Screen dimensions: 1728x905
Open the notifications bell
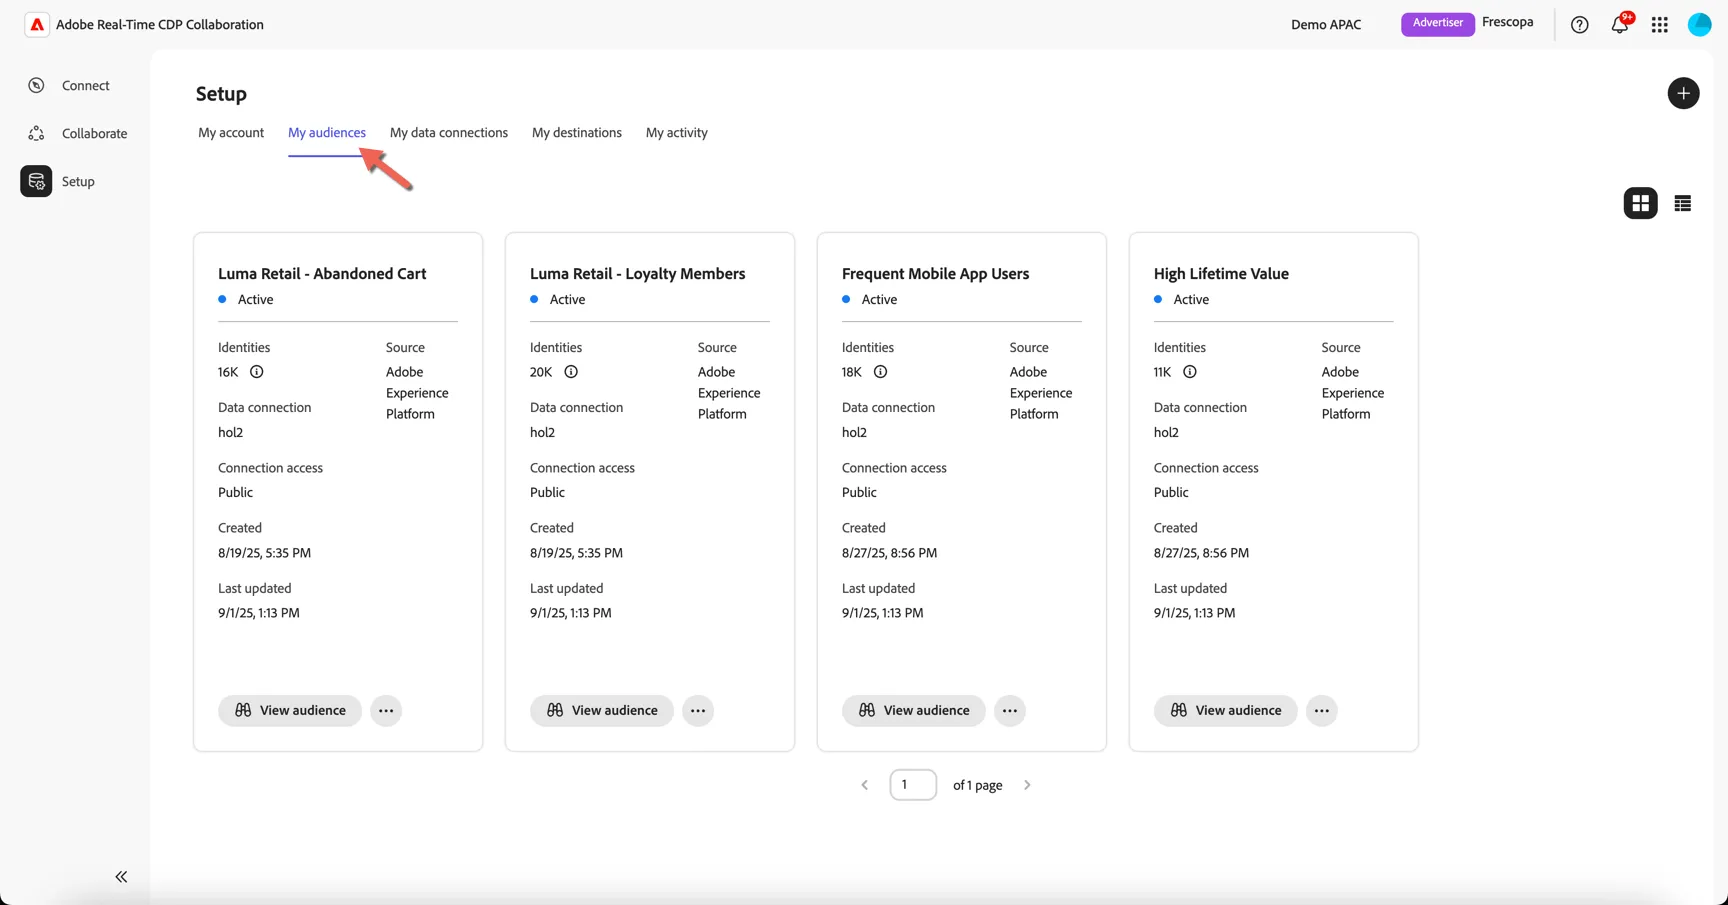pos(1620,25)
